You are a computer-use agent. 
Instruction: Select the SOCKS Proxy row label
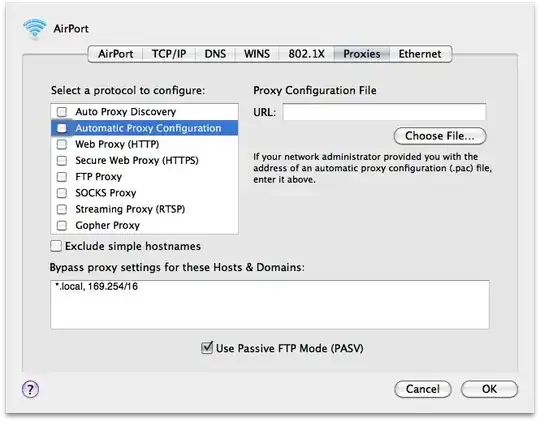(x=106, y=193)
